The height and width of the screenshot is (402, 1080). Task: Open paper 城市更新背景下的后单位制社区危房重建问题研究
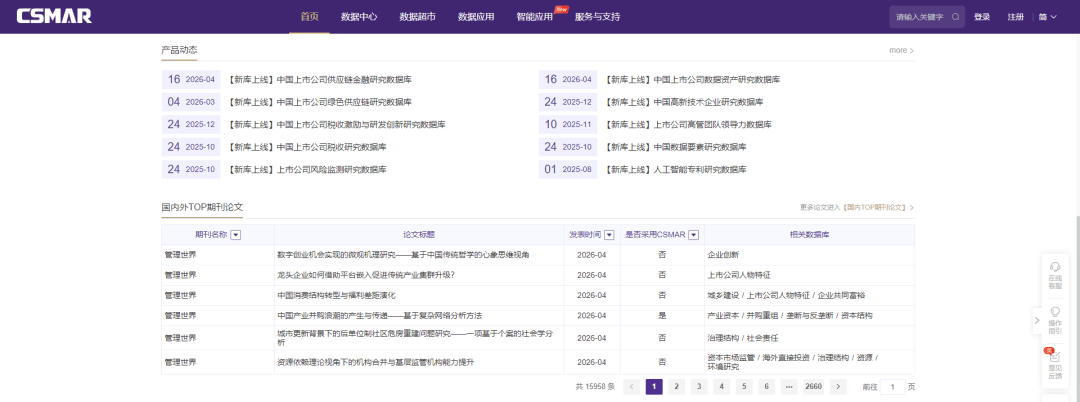point(415,337)
